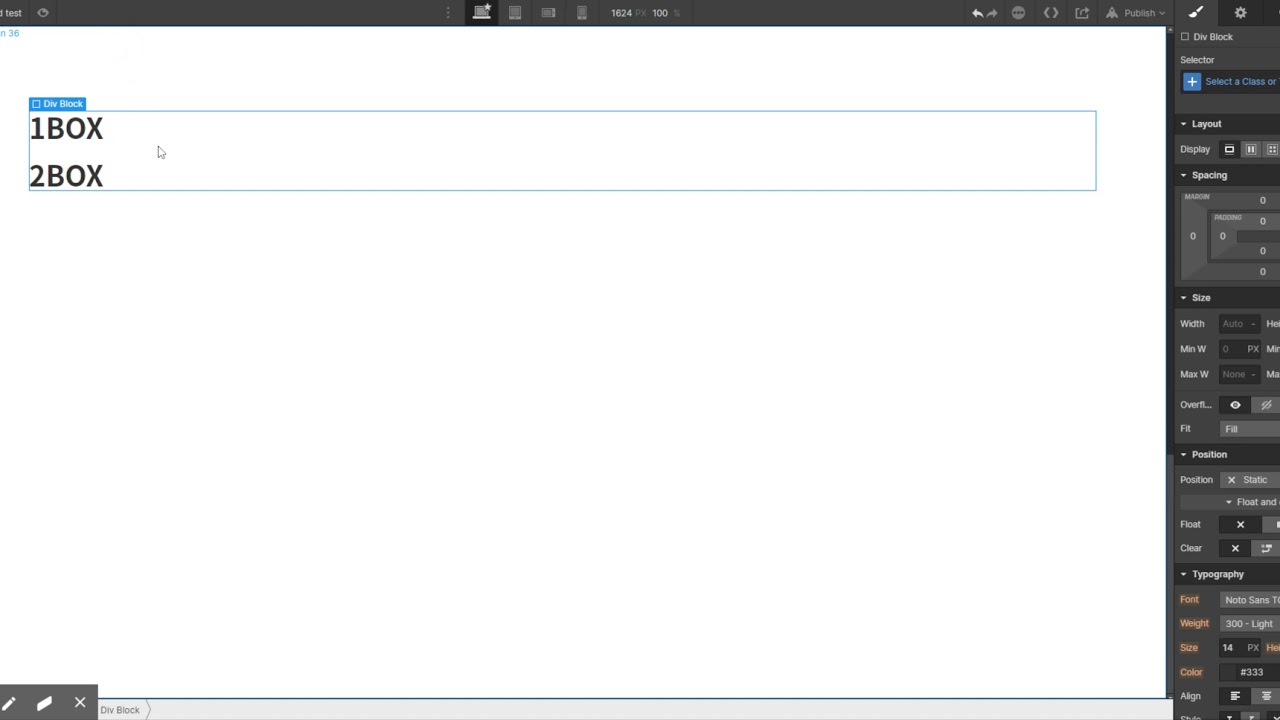The width and height of the screenshot is (1280, 720).
Task: Set display to block
Action: (1229, 149)
